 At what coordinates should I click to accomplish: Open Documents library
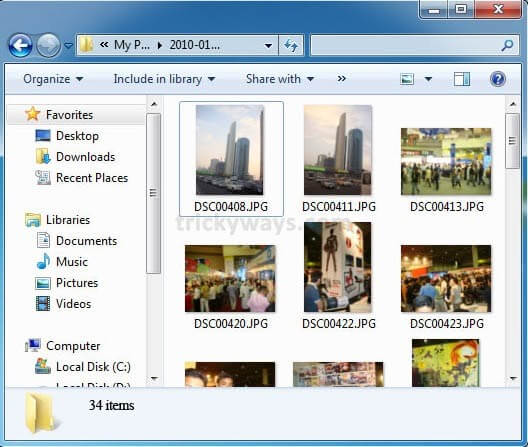tap(87, 241)
